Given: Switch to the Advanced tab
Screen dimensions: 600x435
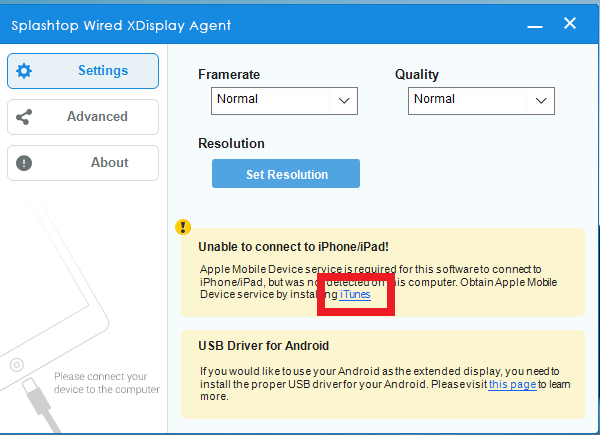Looking at the screenshot, I should pyautogui.click(x=83, y=117).
